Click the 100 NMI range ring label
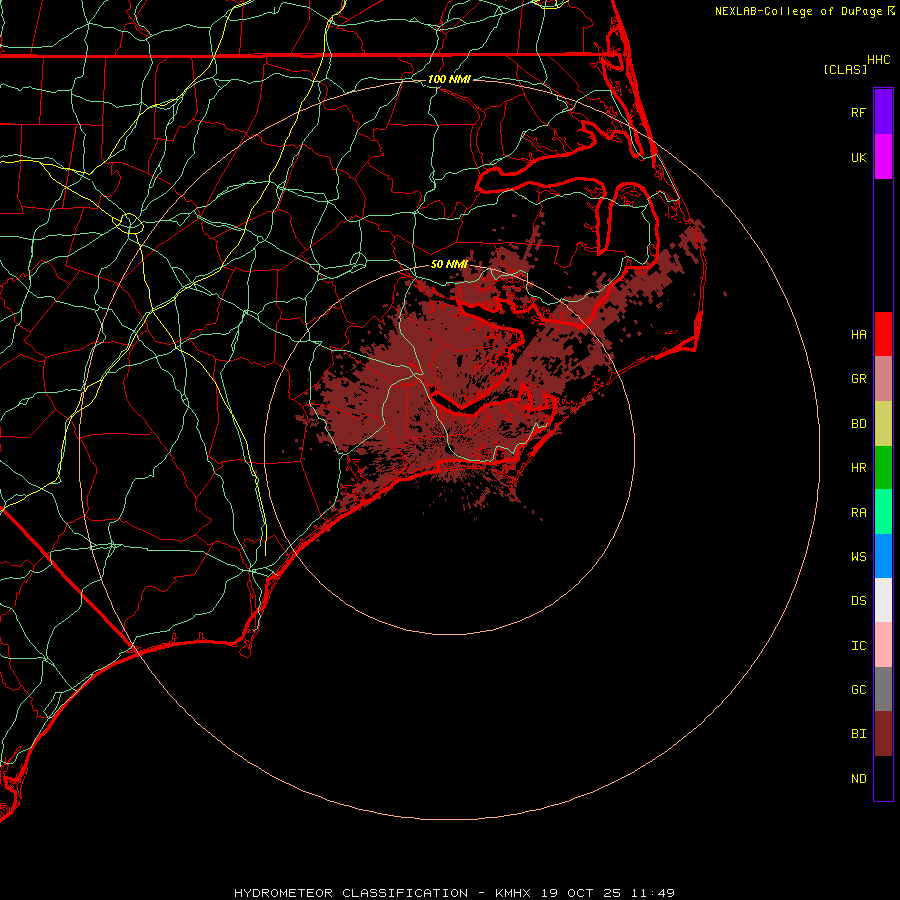This screenshot has height=900, width=900. click(x=449, y=79)
